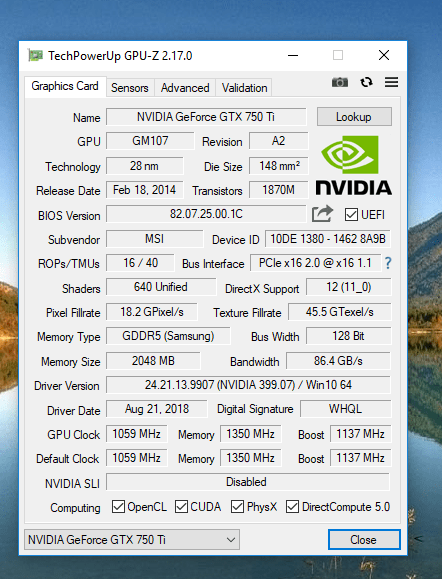Screen dimensions: 442x579
Task: Click the BIOS Version label text
Action: tap(69, 216)
